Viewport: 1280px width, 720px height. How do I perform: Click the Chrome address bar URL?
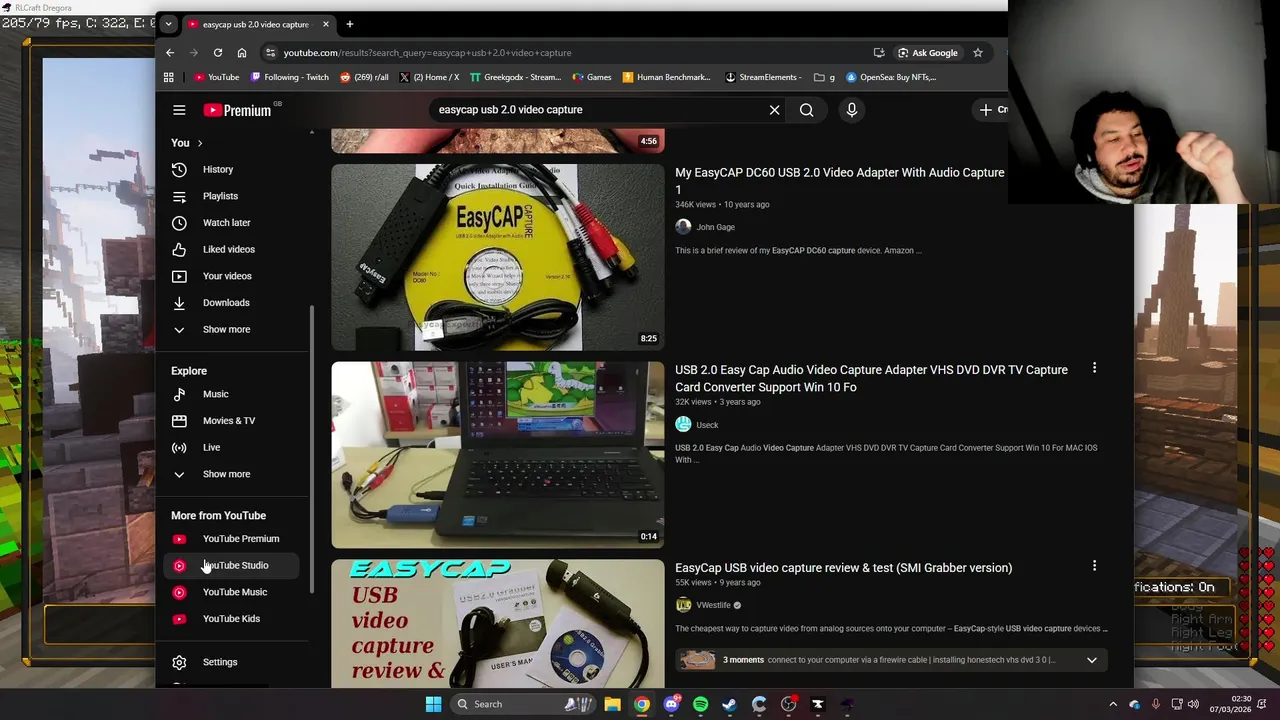coord(427,53)
